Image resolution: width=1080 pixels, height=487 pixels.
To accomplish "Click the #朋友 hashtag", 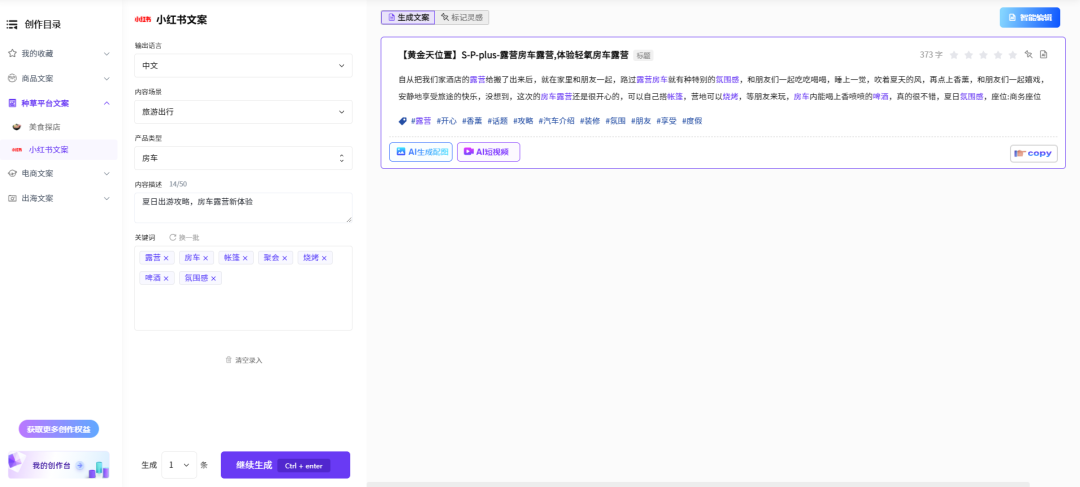I will 641,121.
